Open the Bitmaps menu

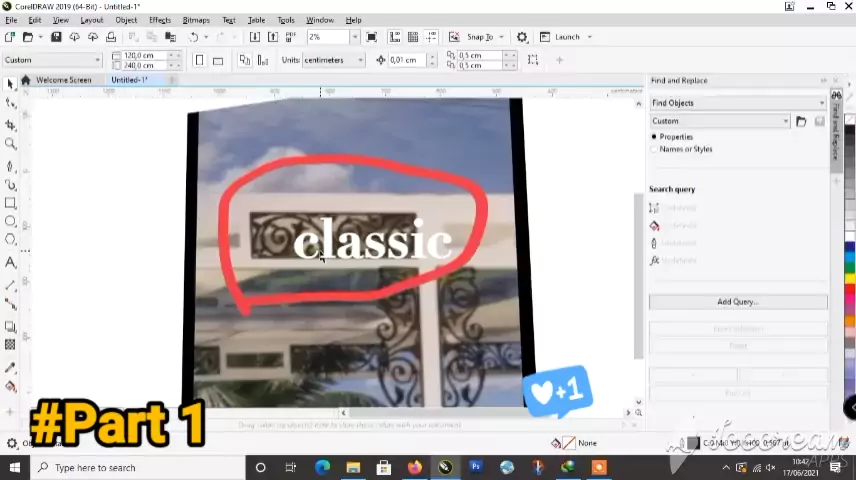(x=196, y=20)
